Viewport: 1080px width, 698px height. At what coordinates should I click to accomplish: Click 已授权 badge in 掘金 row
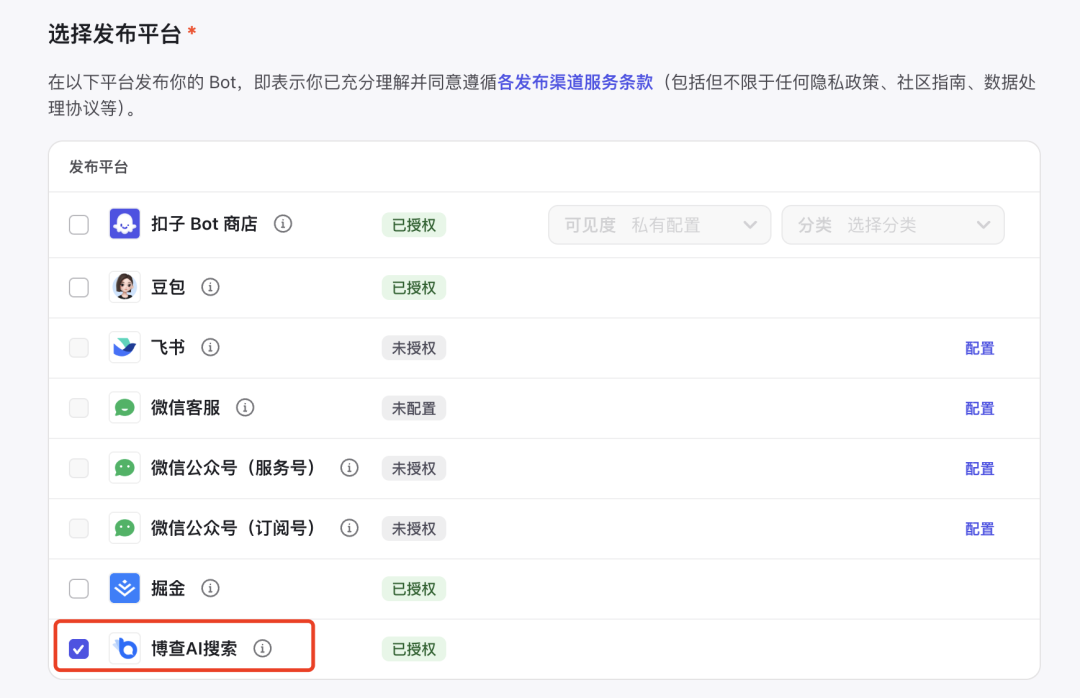414,589
